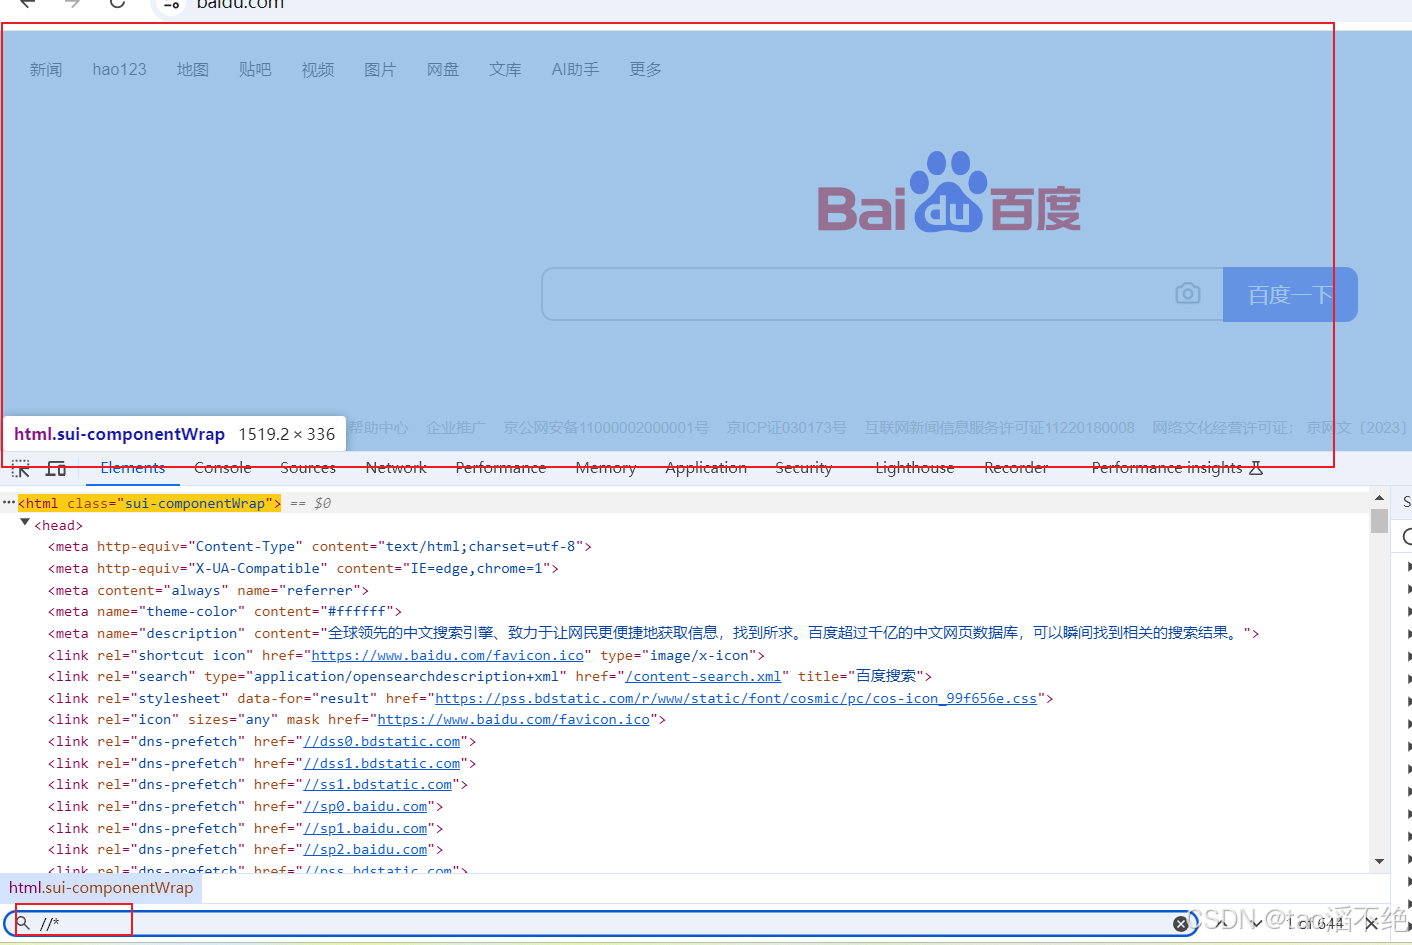Screen dimensions: 1412x945
Task: Focus the DevTools find input containing //*
Action: (x=600, y=923)
